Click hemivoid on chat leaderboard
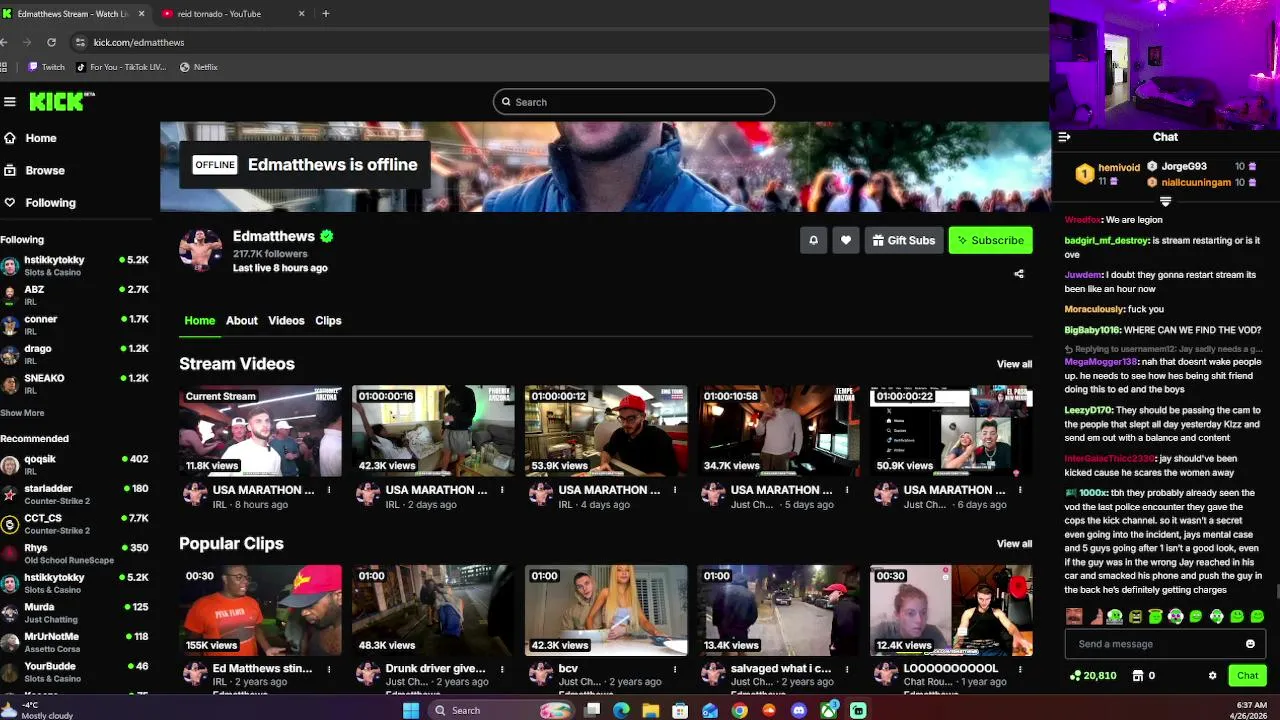This screenshot has height=720, width=1280. pyautogui.click(x=1119, y=168)
